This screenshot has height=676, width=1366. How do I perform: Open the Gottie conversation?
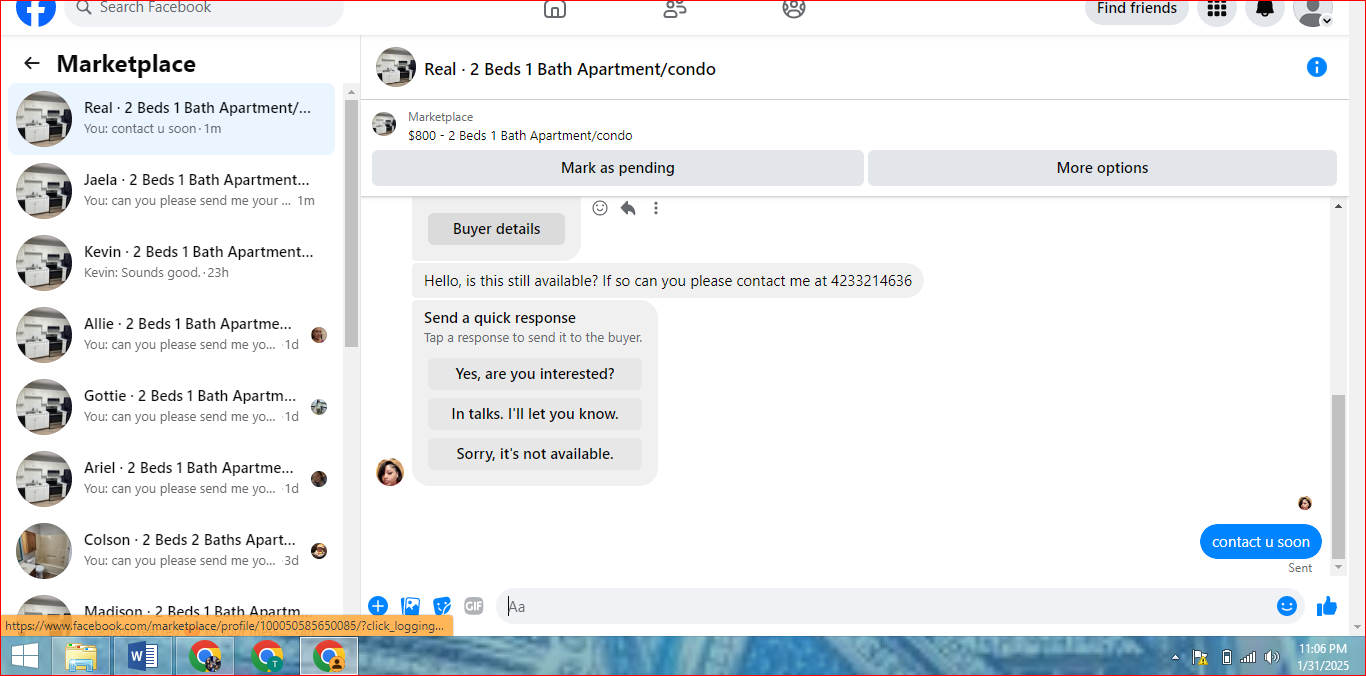pos(172,407)
